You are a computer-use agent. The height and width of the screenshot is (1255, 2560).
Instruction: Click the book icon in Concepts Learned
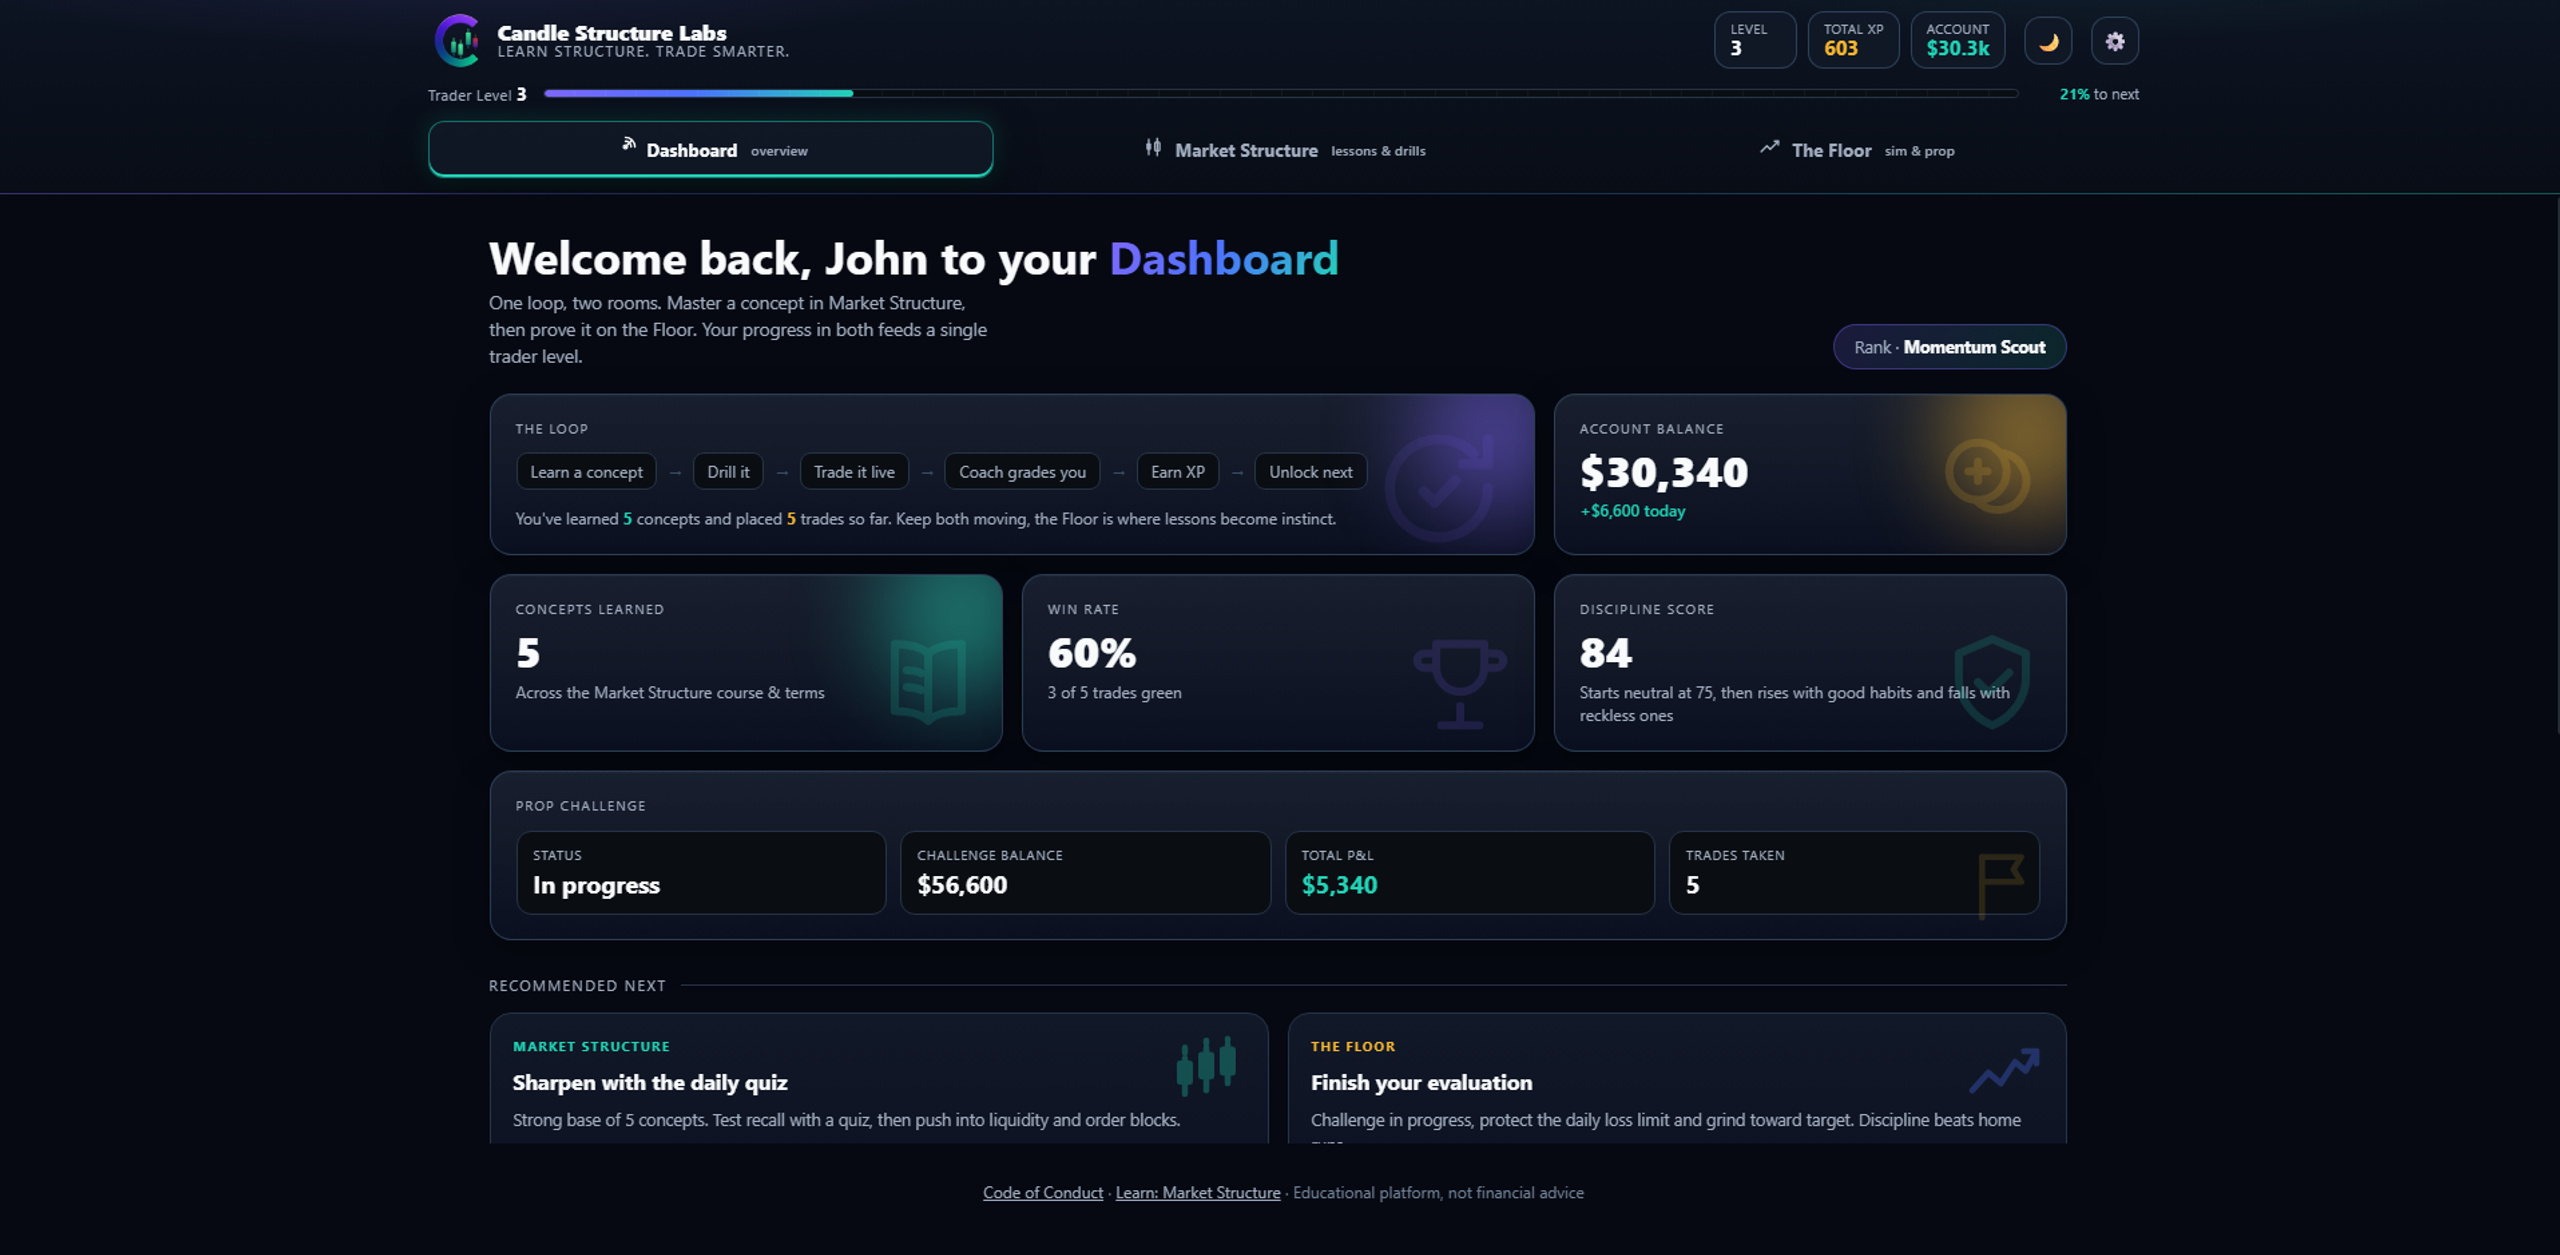tap(928, 680)
